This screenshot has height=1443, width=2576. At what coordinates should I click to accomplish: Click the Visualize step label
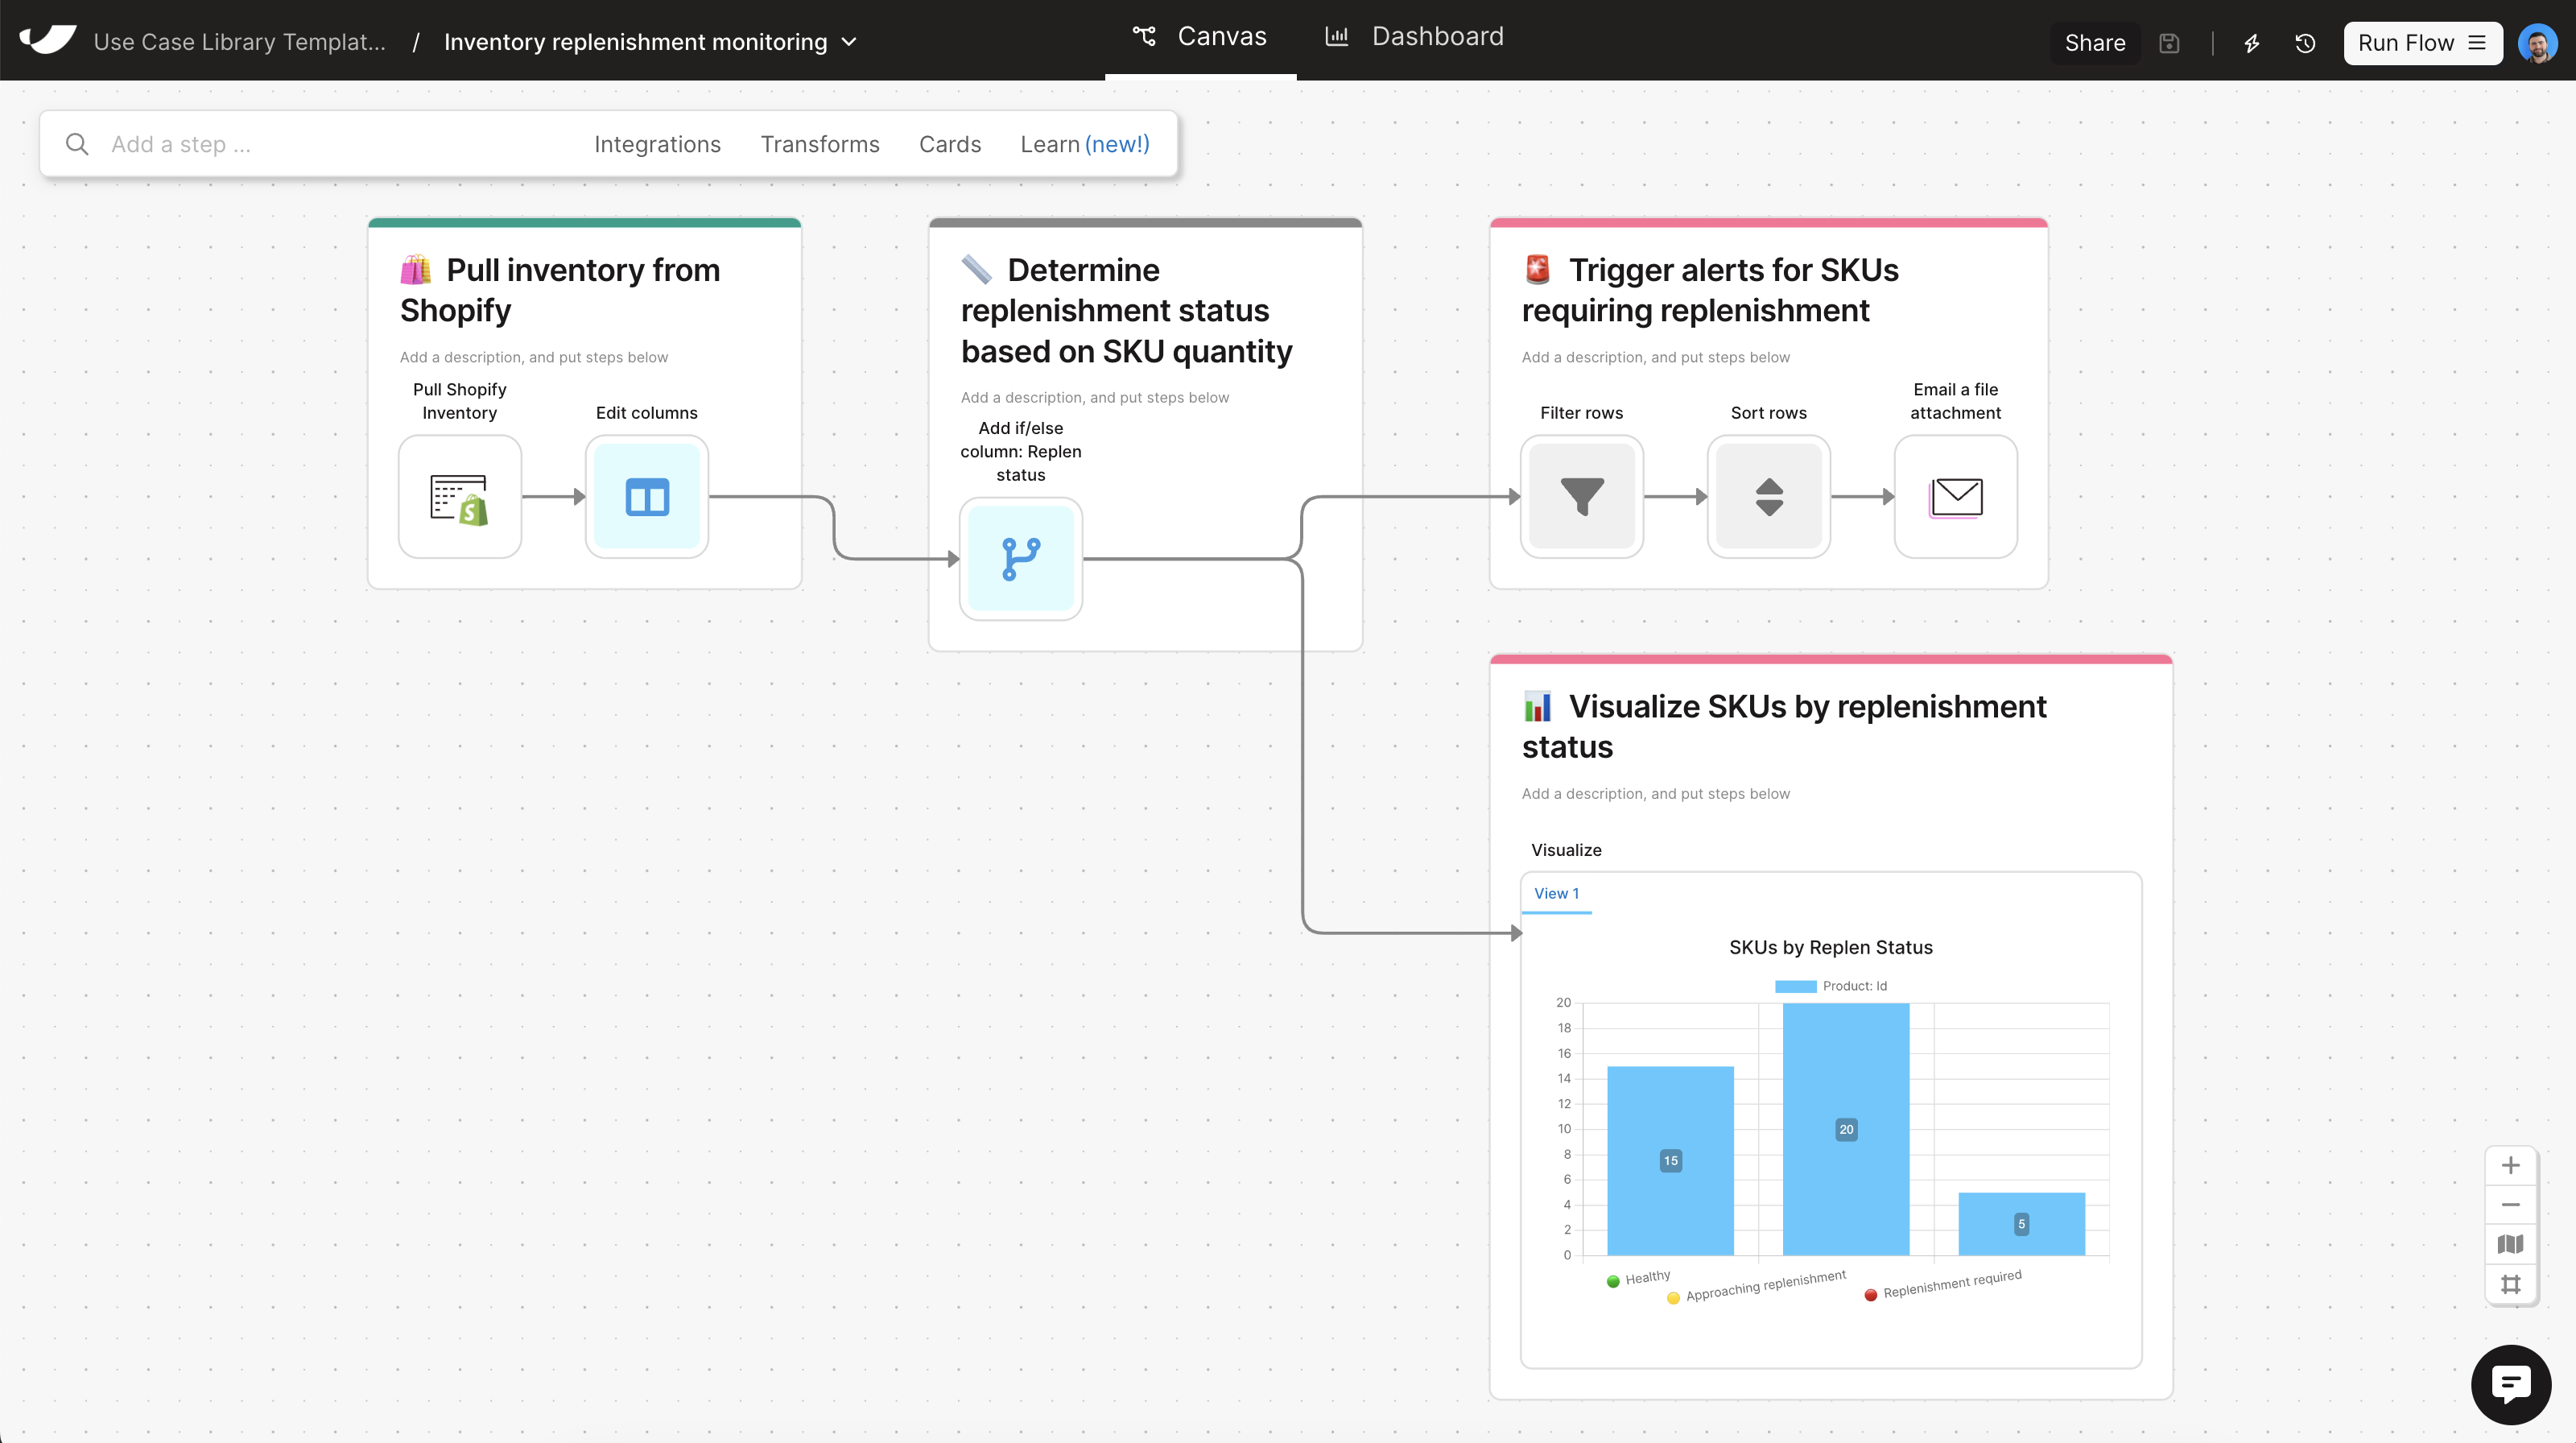click(x=1566, y=849)
